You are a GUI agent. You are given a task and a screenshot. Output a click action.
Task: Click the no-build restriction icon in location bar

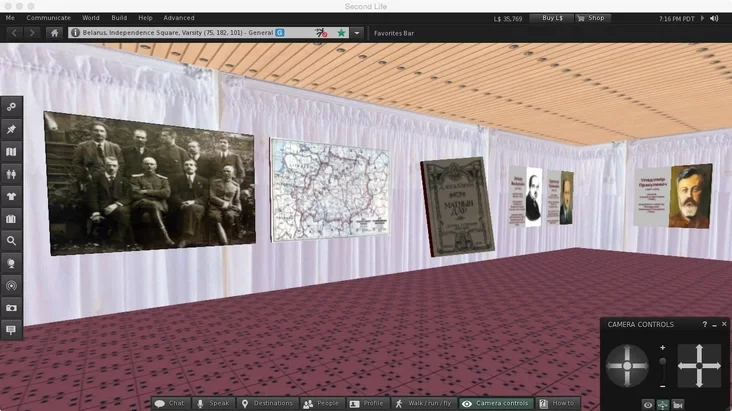(321, 33)
